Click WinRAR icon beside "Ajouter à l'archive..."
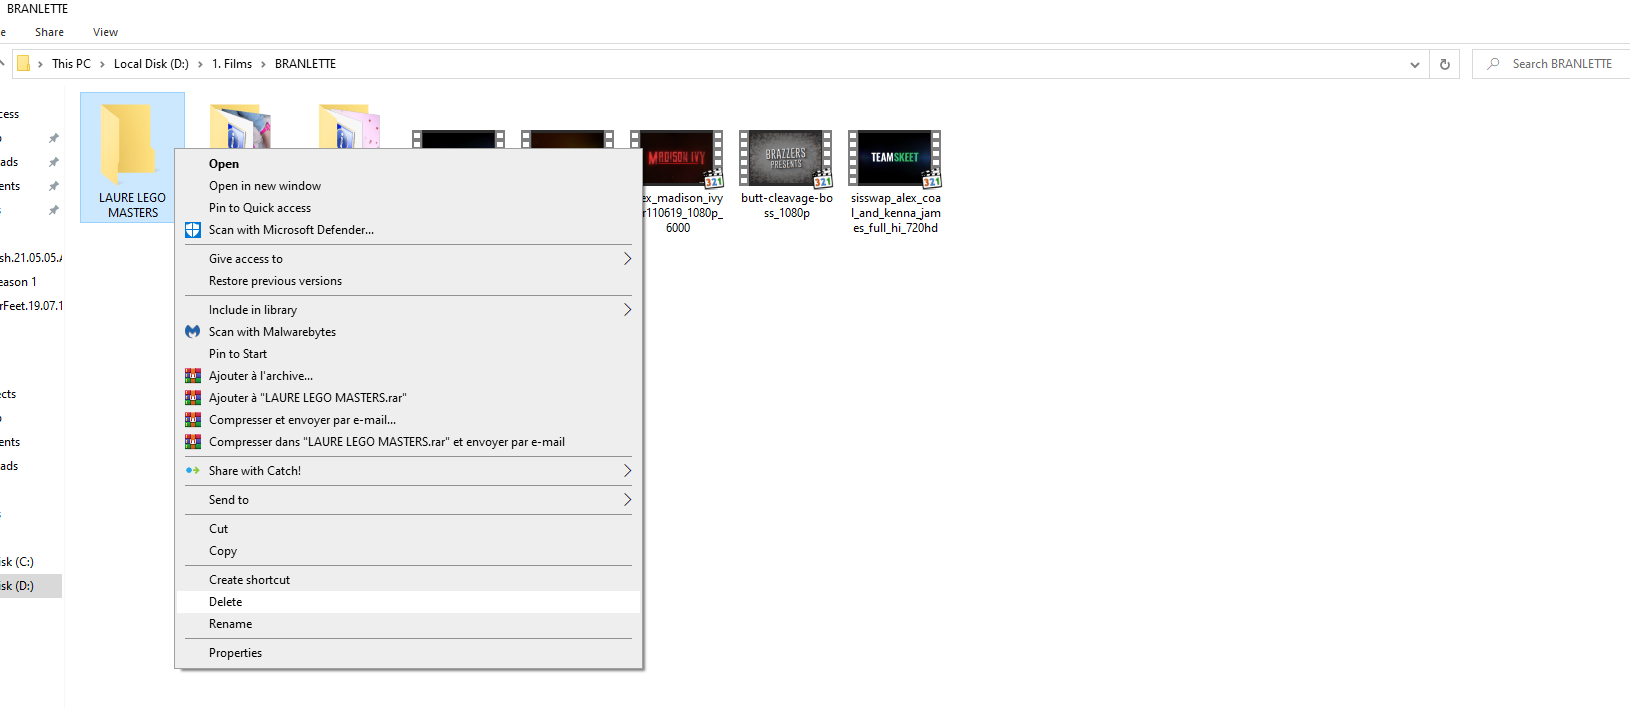This screenshot has width=1630, height=708. (x=193, y=376)
